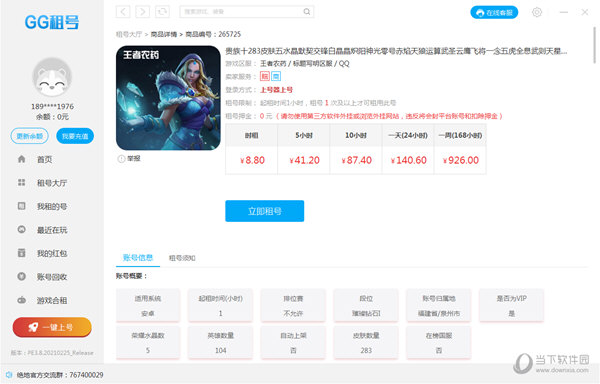
Task: Open the 游戏合租 sidebar gamepad icon
Action: click(21, 300)
